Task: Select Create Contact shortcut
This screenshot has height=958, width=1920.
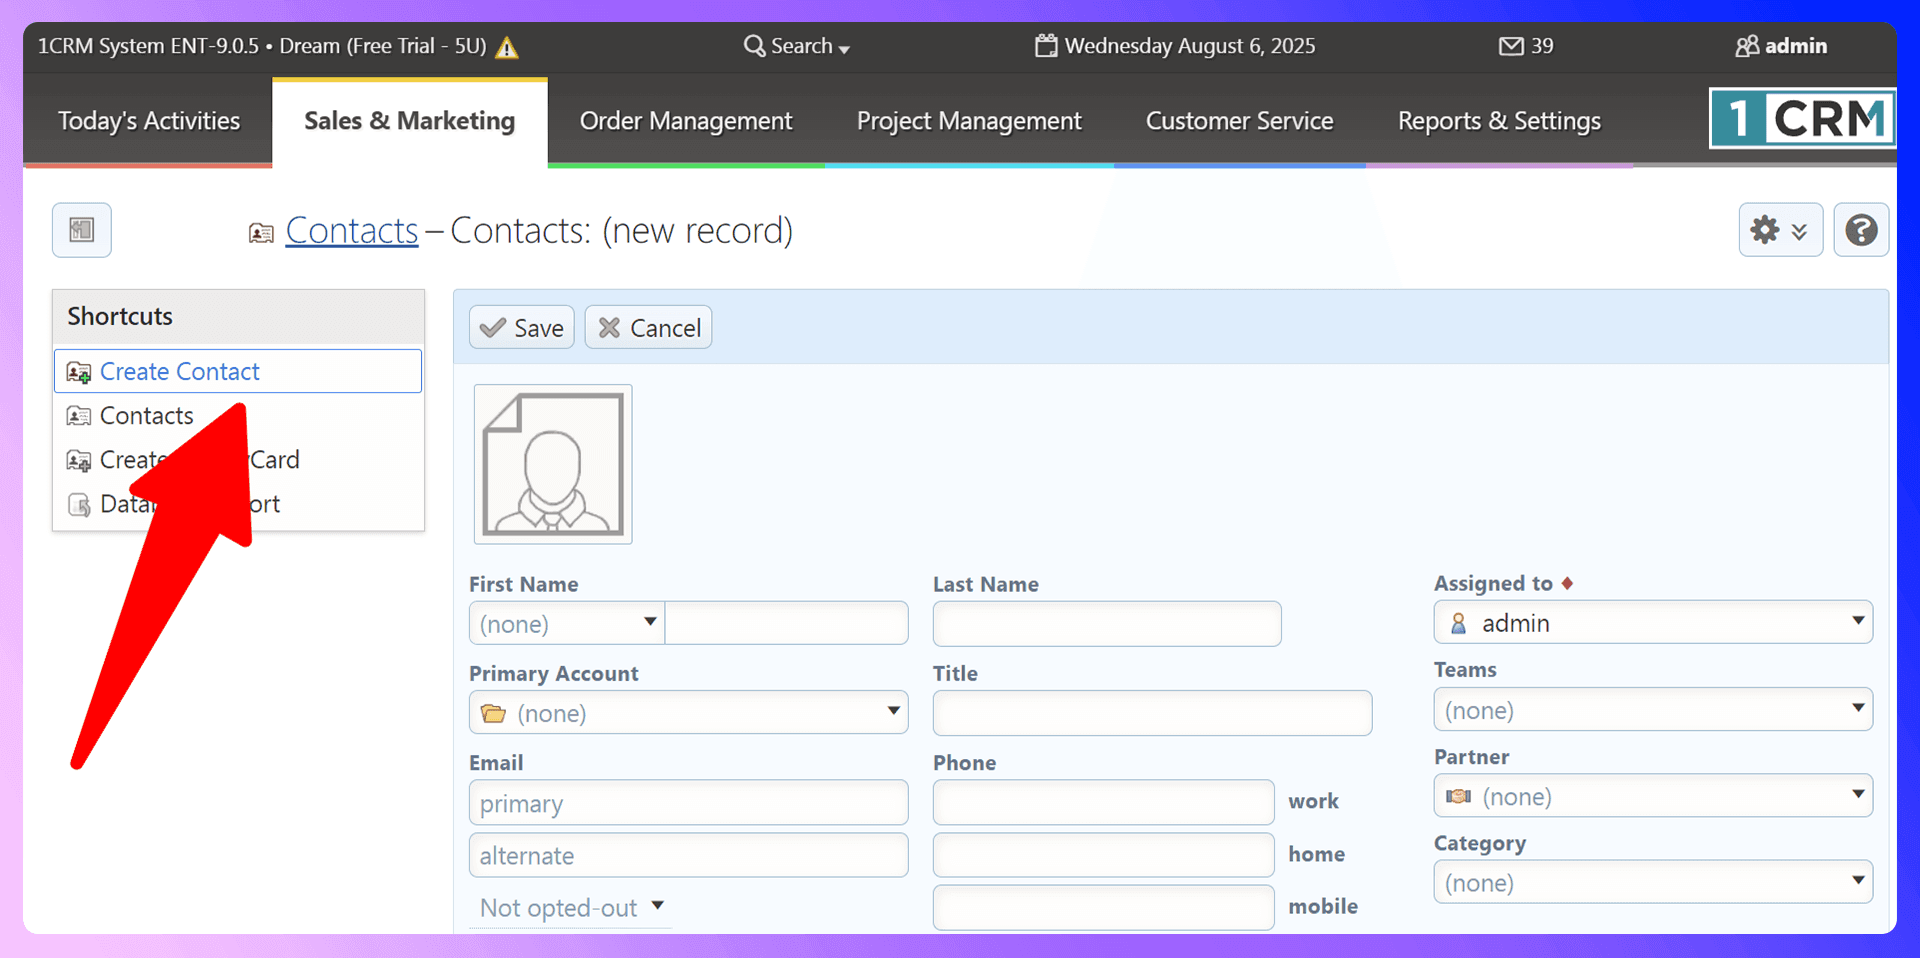Action: pyautogui.click(x=238, y=371)
